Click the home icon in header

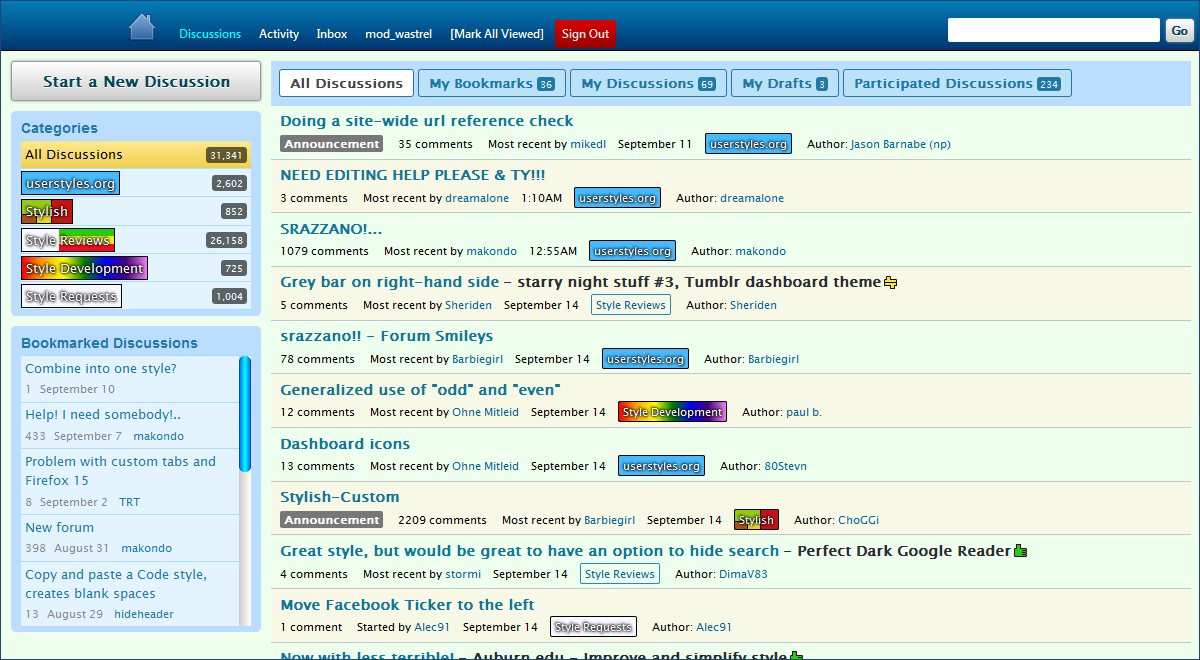coord(142,27)
